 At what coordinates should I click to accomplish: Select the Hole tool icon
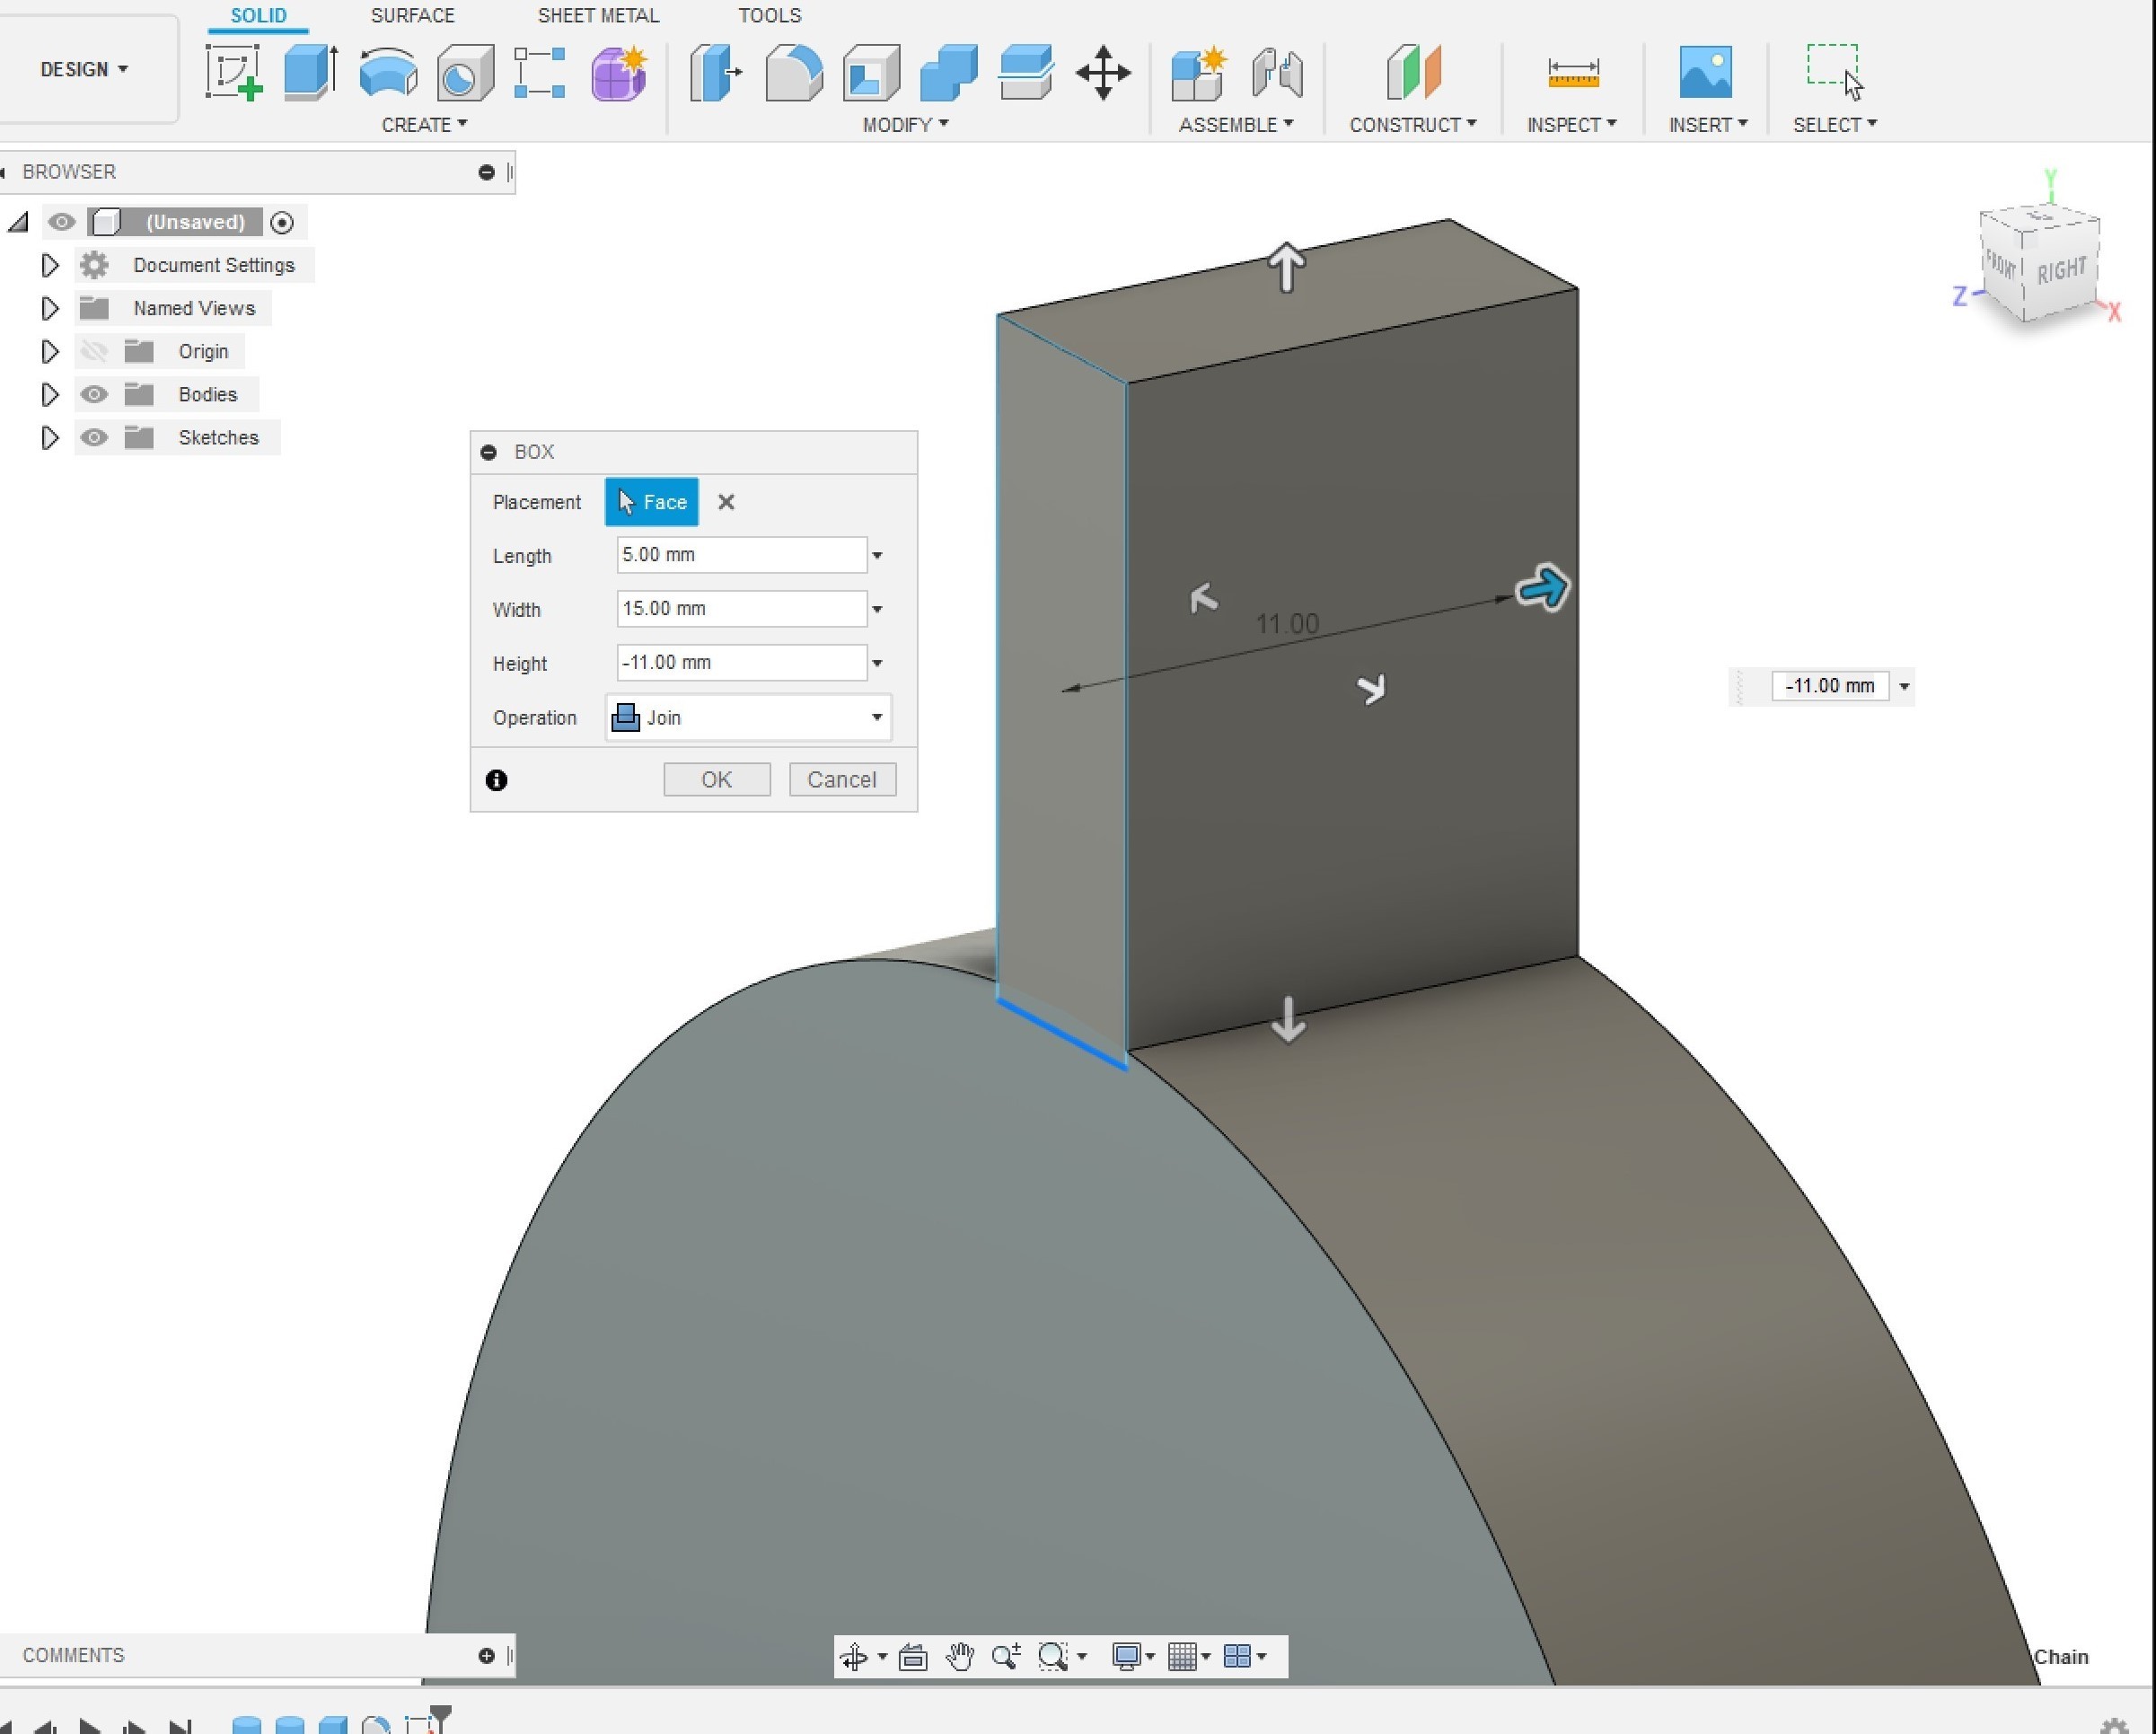pos(465,72)
